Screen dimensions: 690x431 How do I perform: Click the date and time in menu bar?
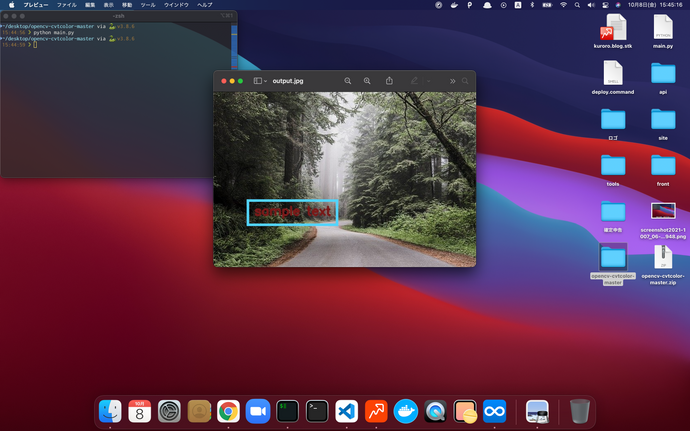point(655,5)
